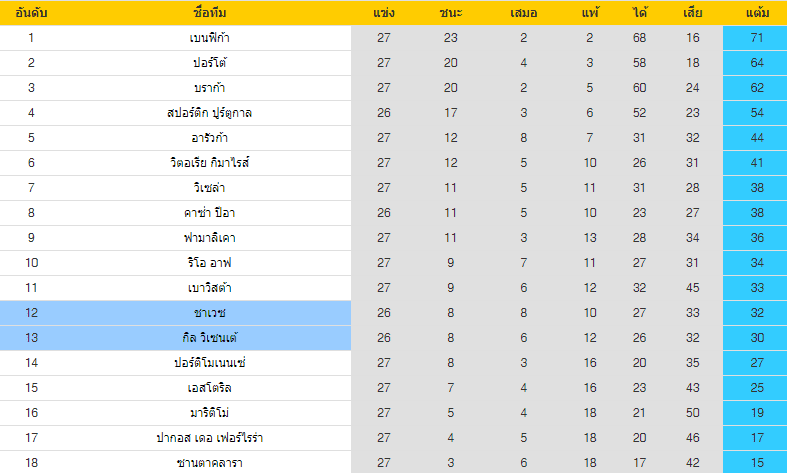Click the blue 15 points cell
787x473 pixels.
pos(756,463)
